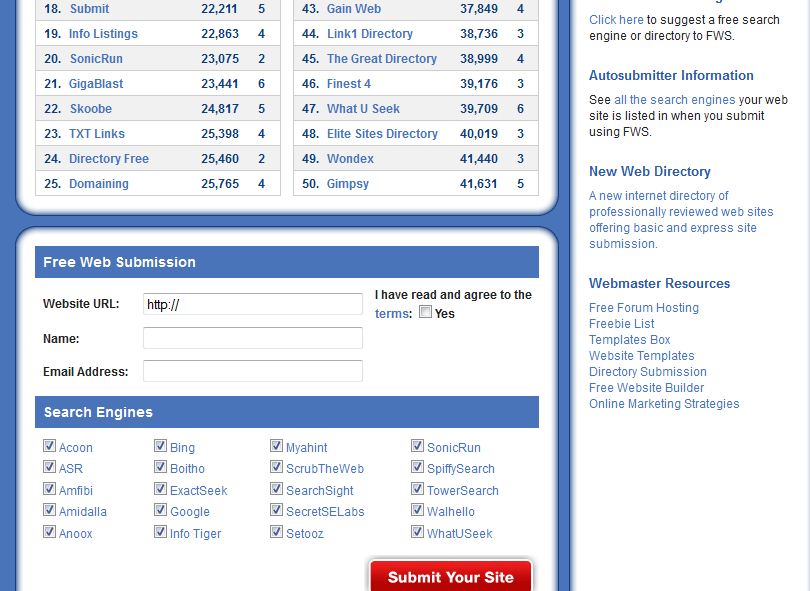Click the TXT Links entry
This screenshot has height=591, width=810.
click(97, 134)
